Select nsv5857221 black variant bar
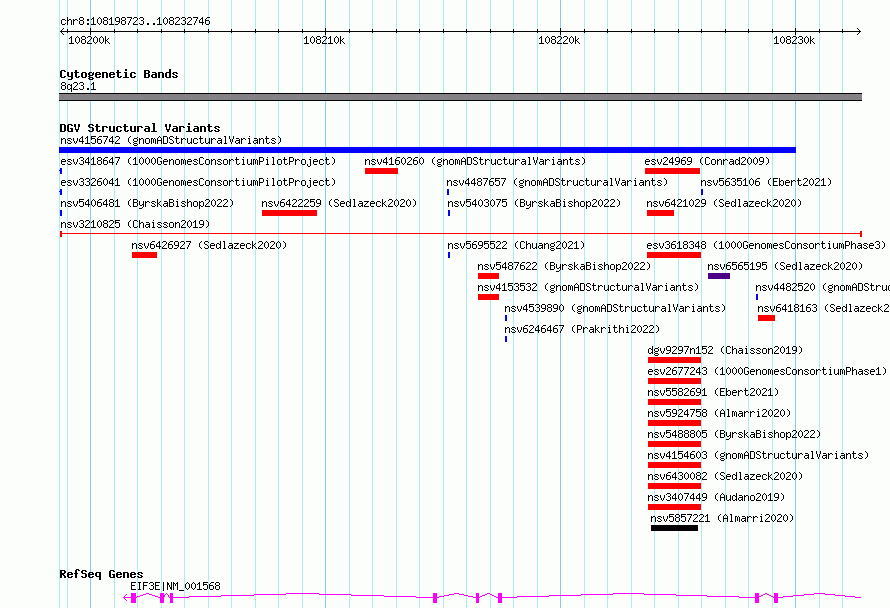The width and height of the screenshot is (890, 608). click(x=674, y=528)
